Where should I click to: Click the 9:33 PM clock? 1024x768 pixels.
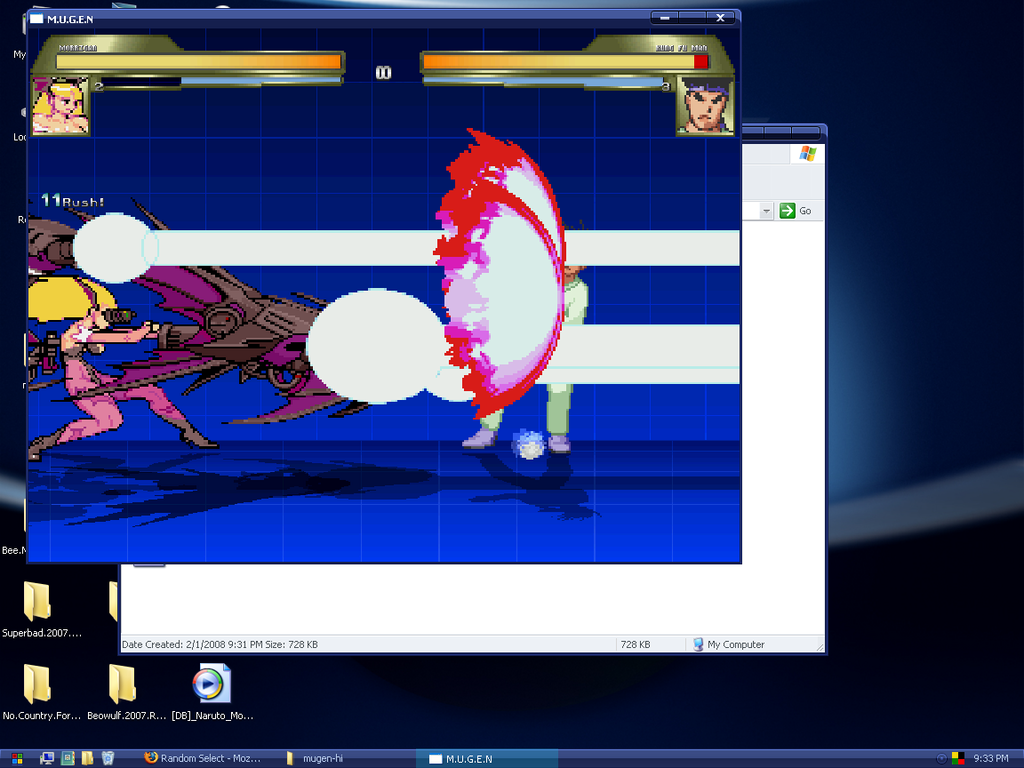tap(991, 758)
